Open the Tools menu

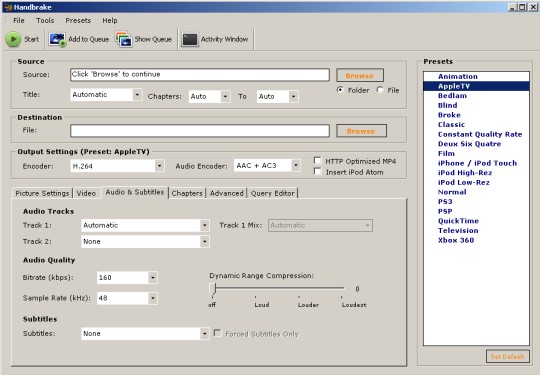(45, 21)
